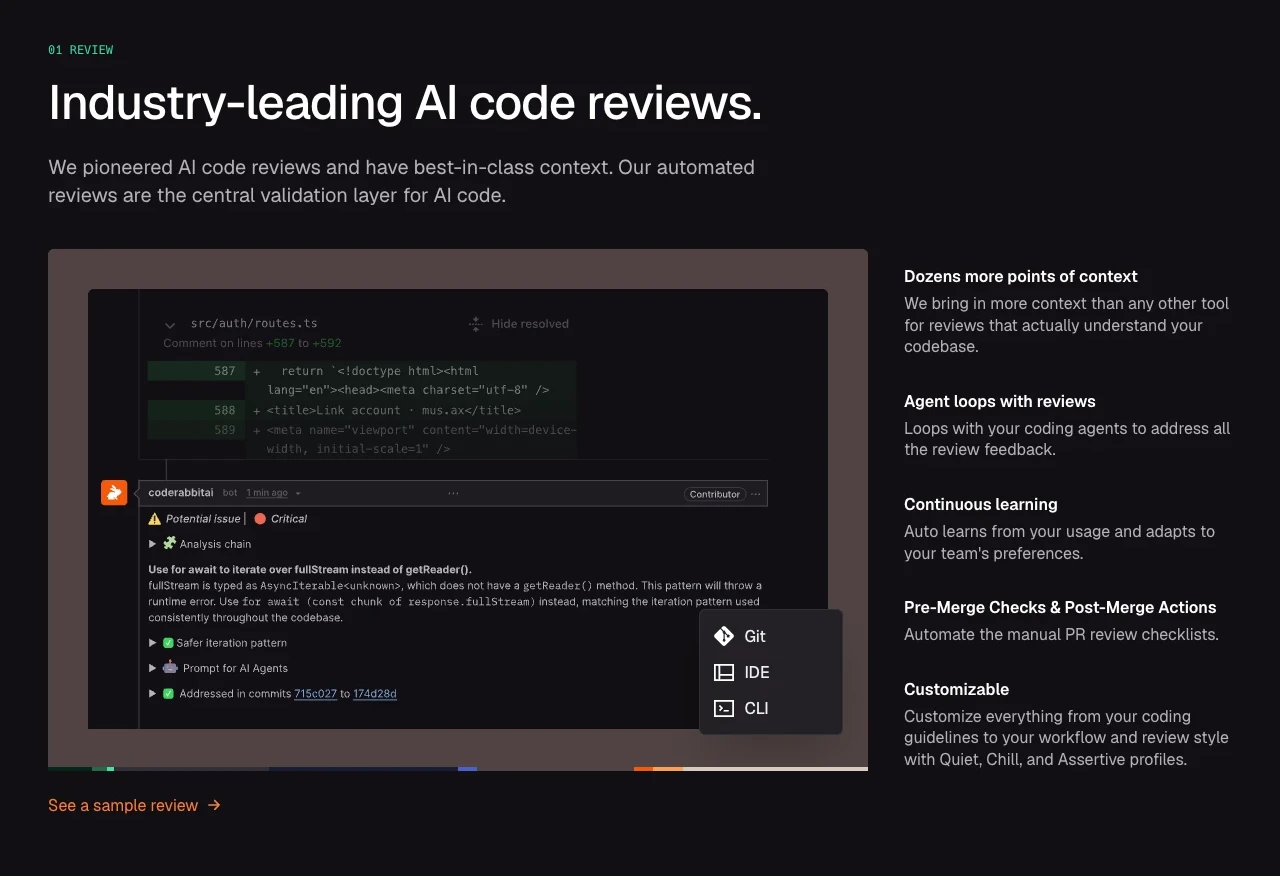The height and width of the screenshot is (876, 1280).
Task: Click the Continuous learning heading
Action: (x=981, y=505)
